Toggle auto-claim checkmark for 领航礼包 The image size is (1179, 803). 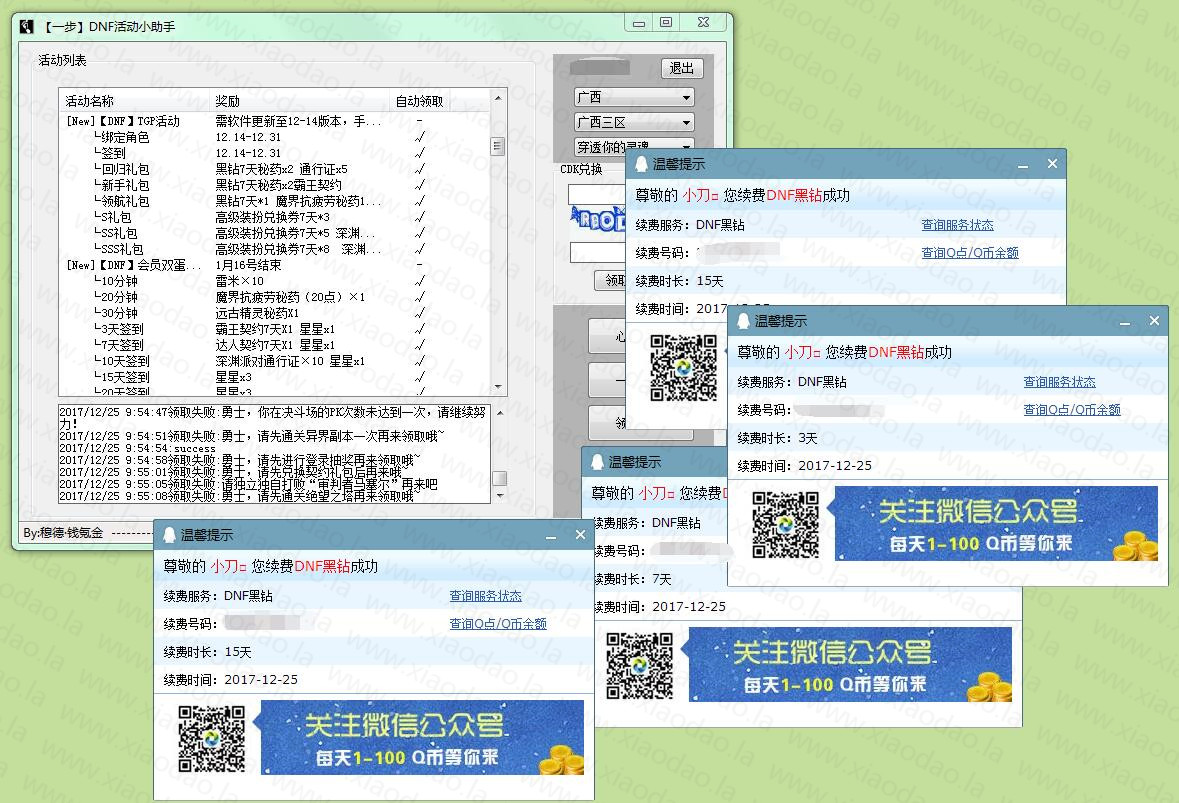click(x=420, y=201)
